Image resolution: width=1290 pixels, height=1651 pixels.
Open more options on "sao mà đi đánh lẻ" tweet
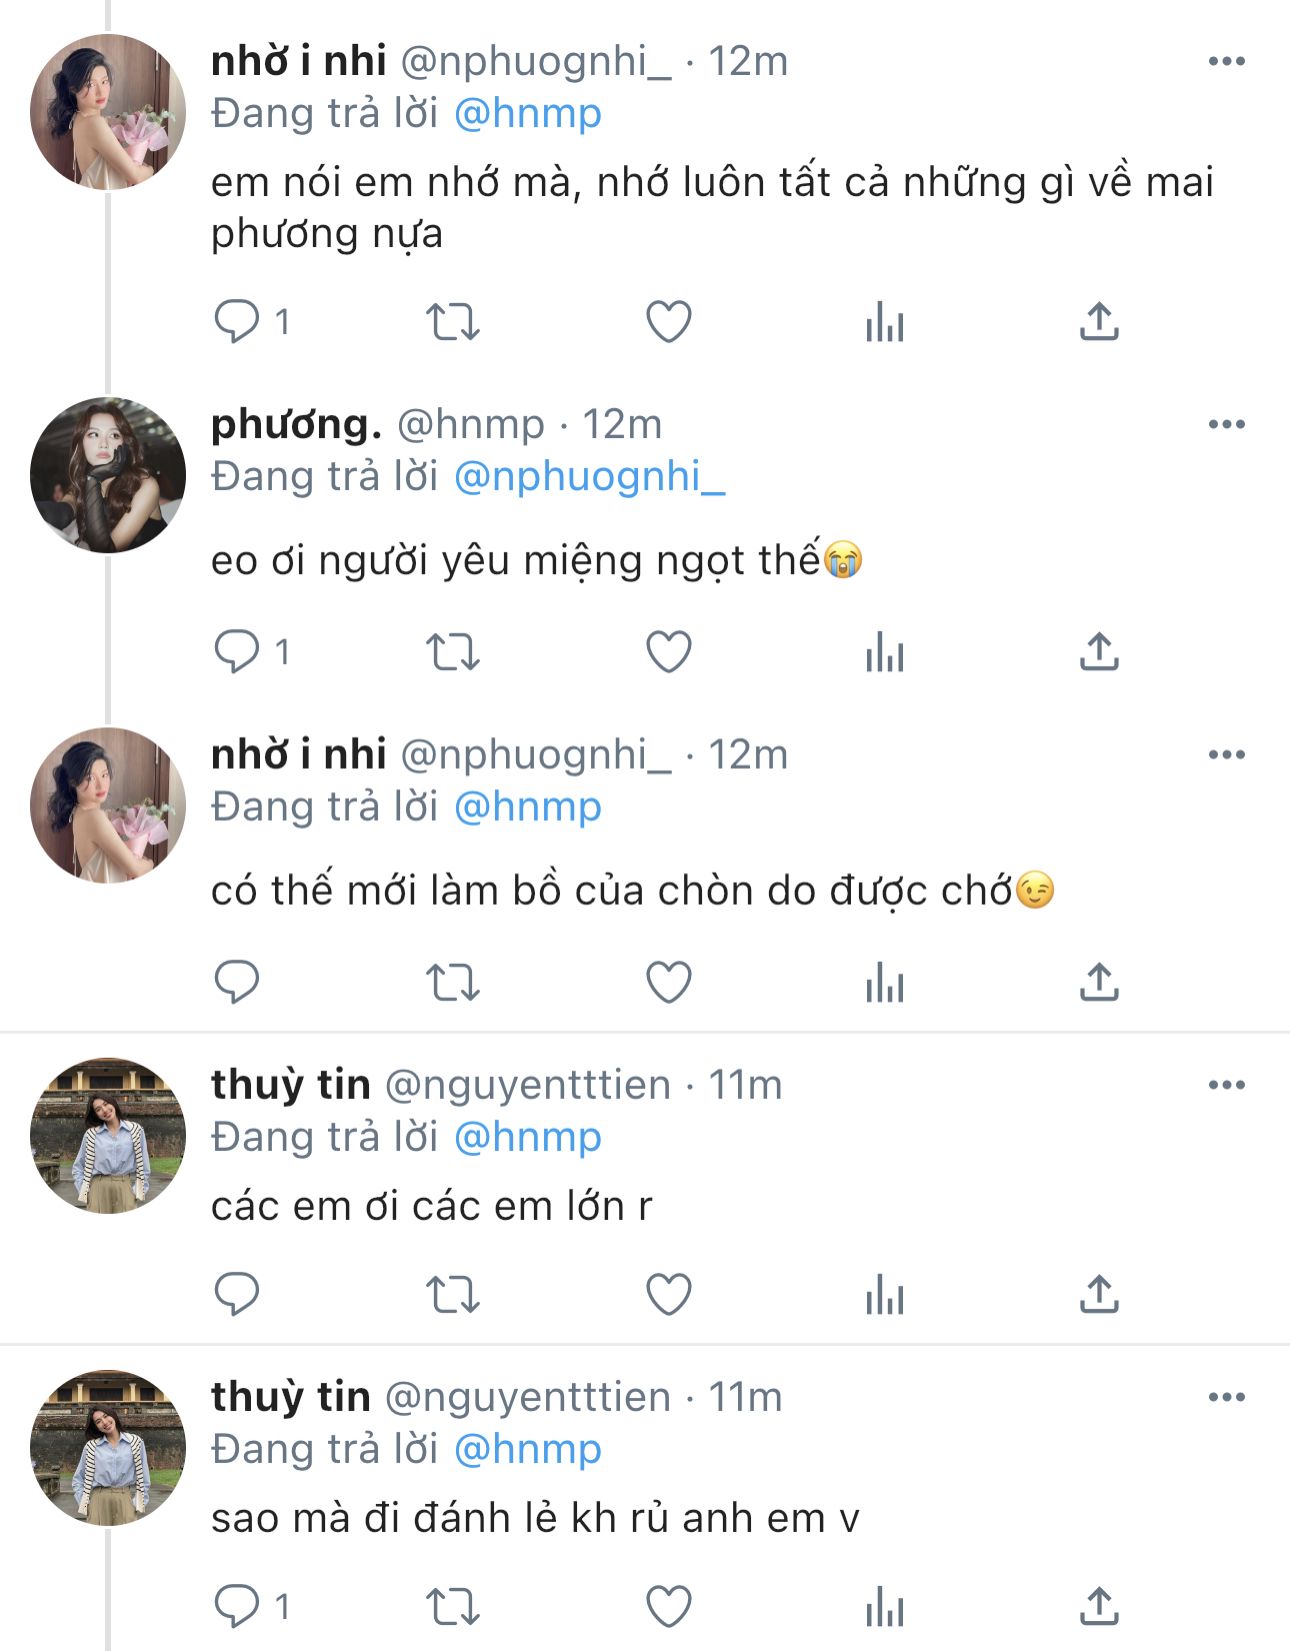tap(1226, 1398)
